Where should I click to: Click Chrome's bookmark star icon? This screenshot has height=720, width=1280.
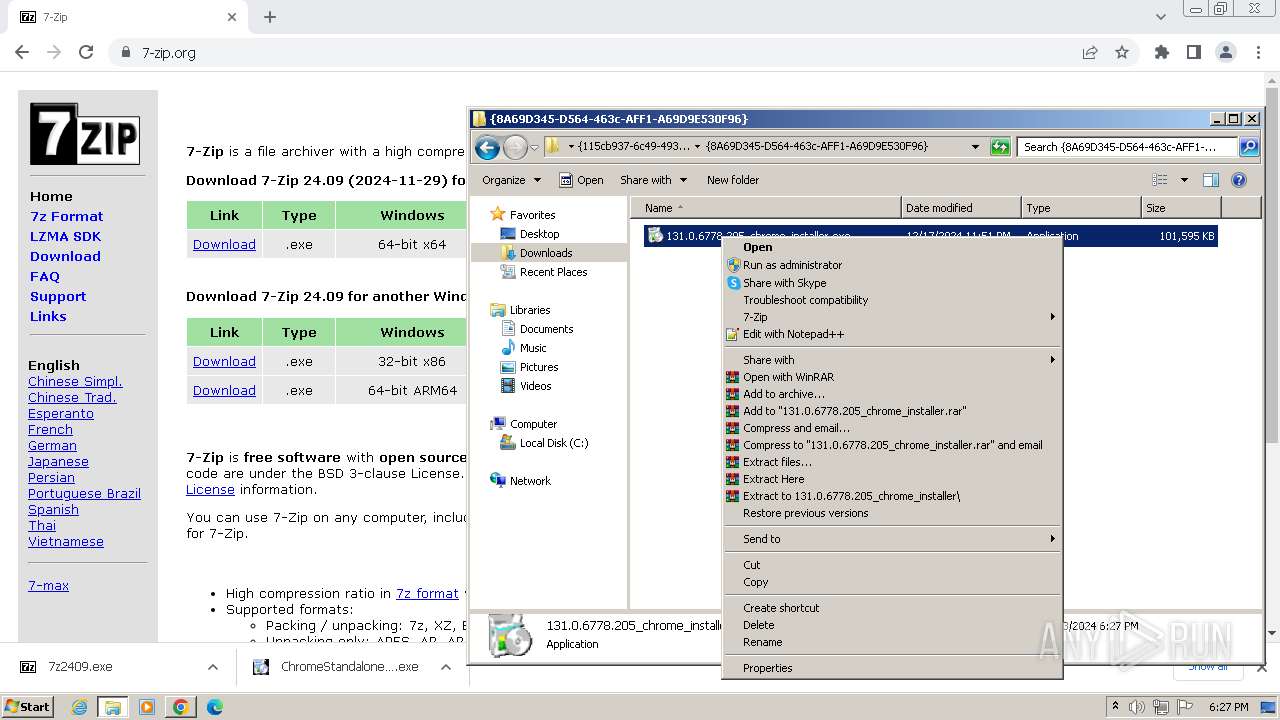click(1122, 52)
